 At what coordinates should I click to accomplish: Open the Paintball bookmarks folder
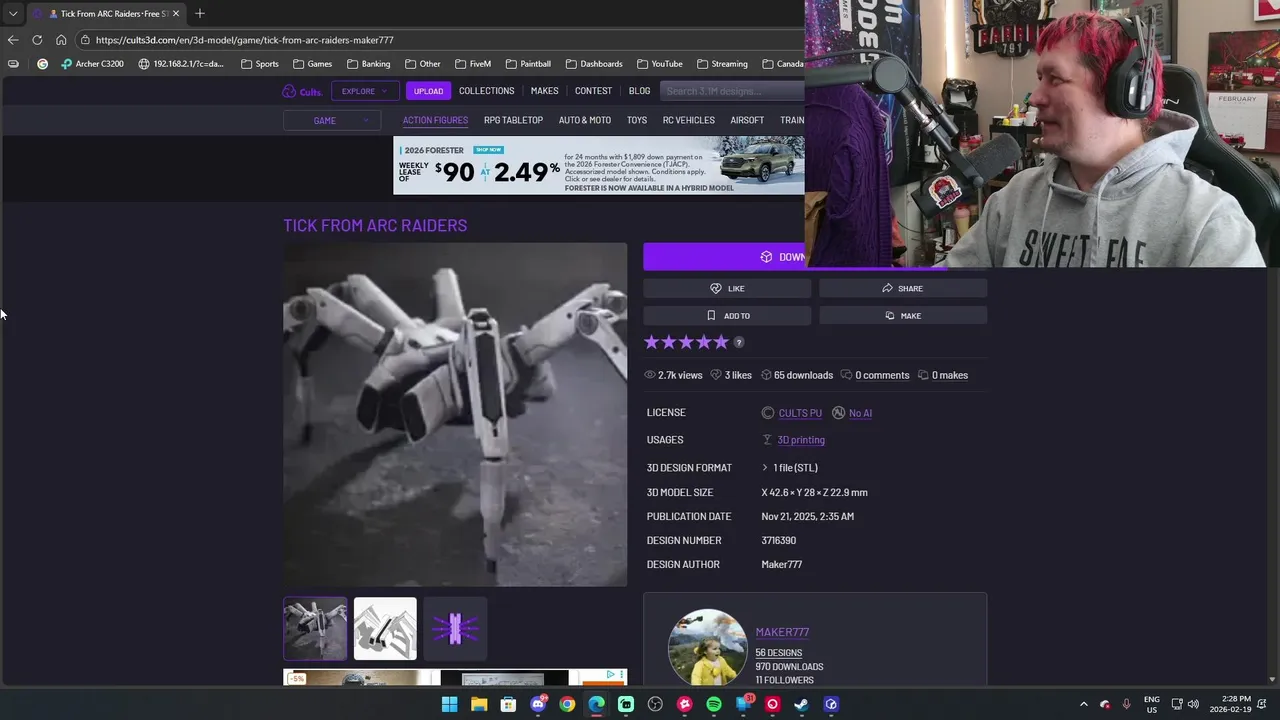click(528, 64)
